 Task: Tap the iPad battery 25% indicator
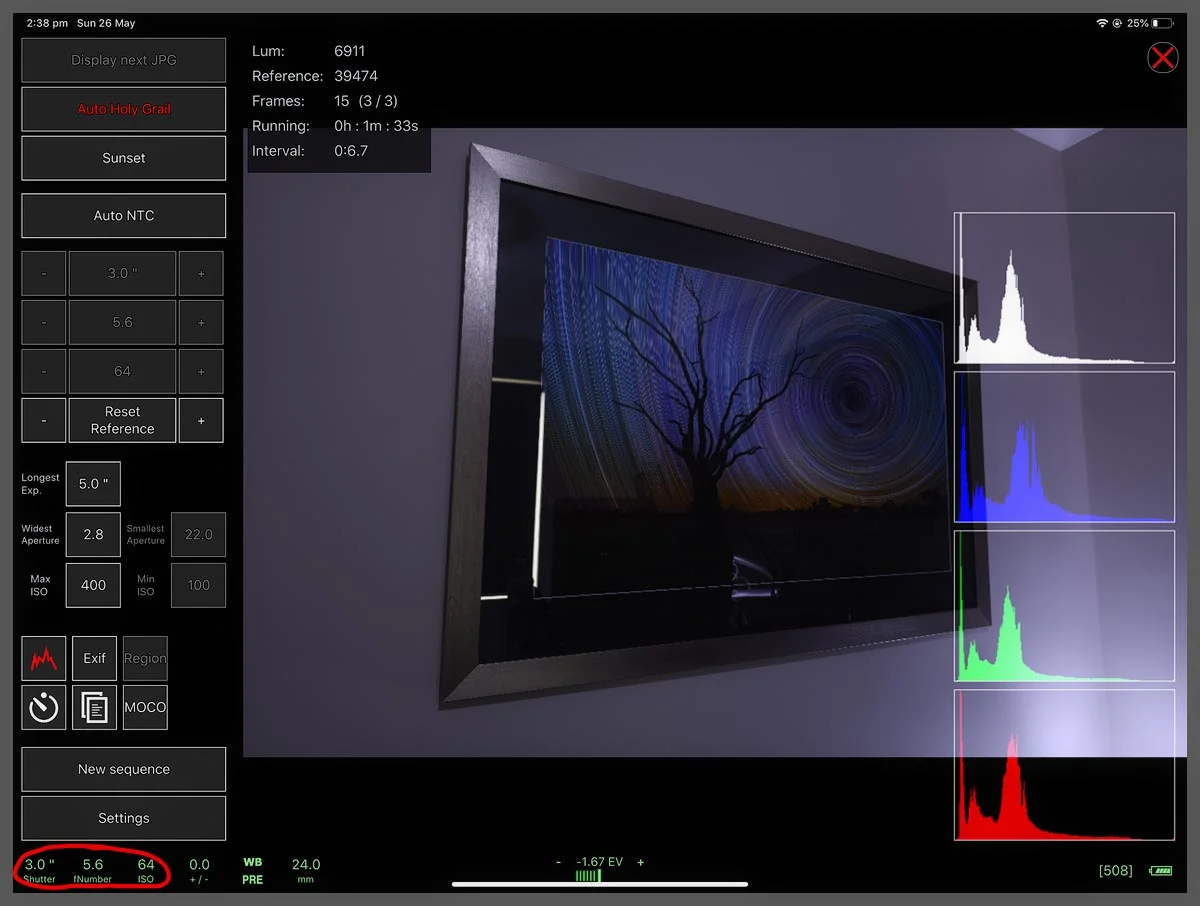click(1150, 23)
